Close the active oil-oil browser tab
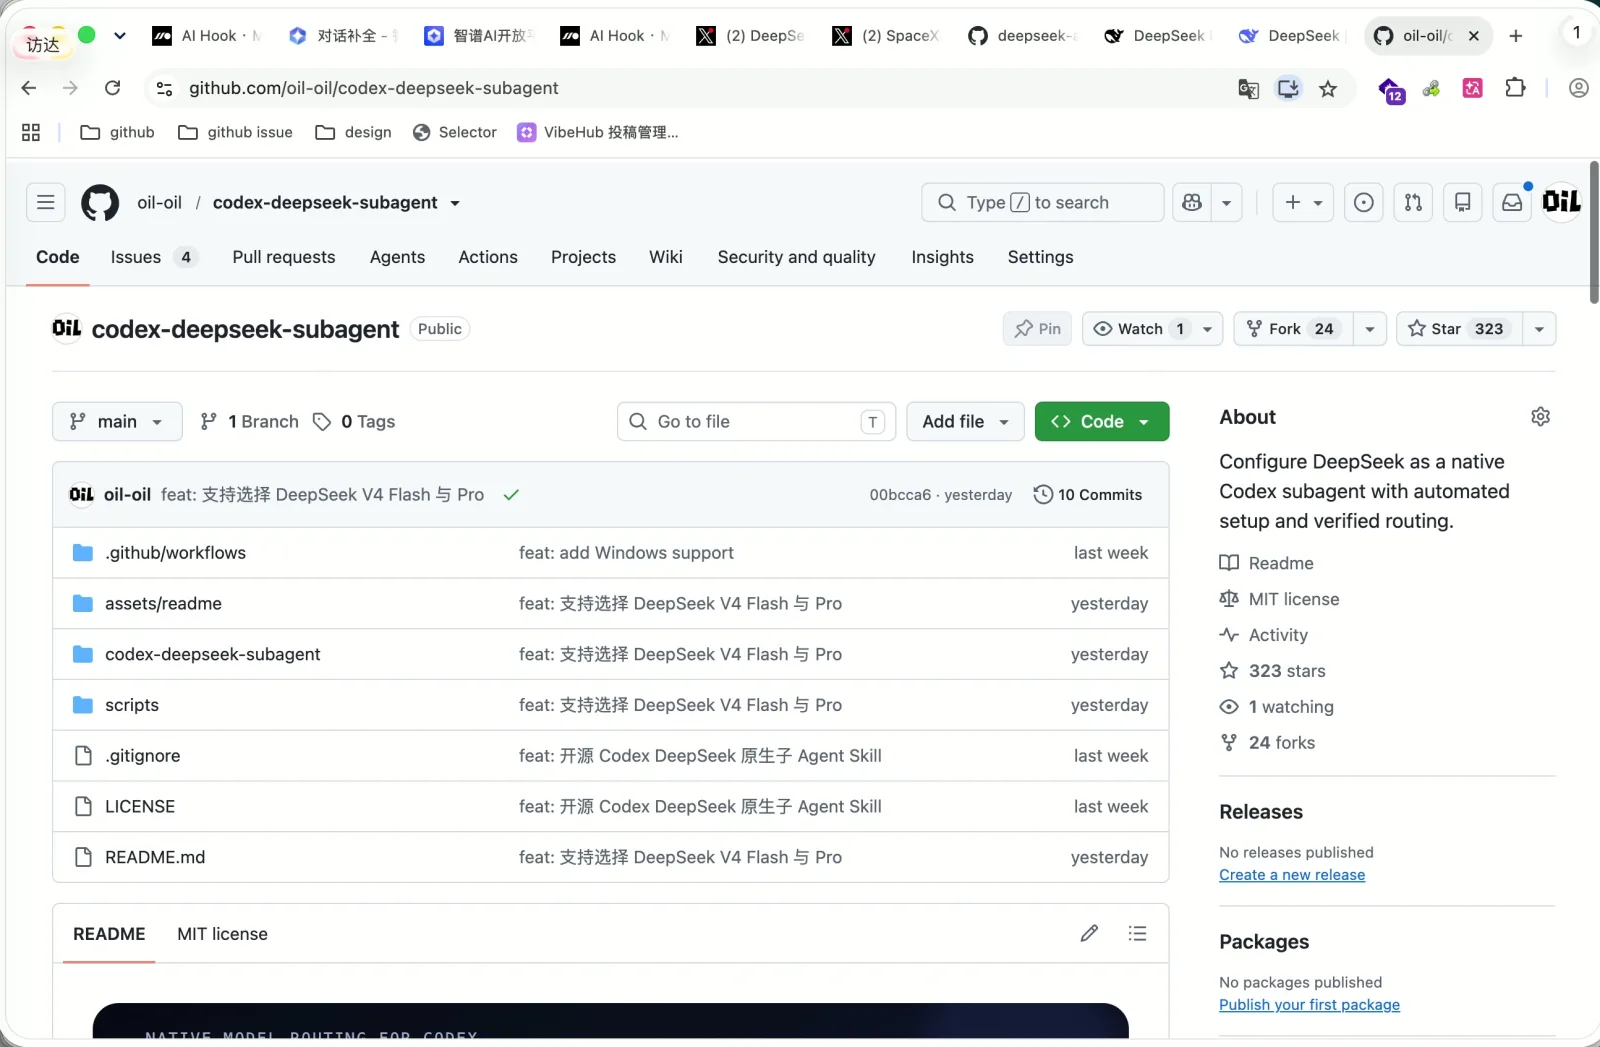 (x=1474, y=36)
